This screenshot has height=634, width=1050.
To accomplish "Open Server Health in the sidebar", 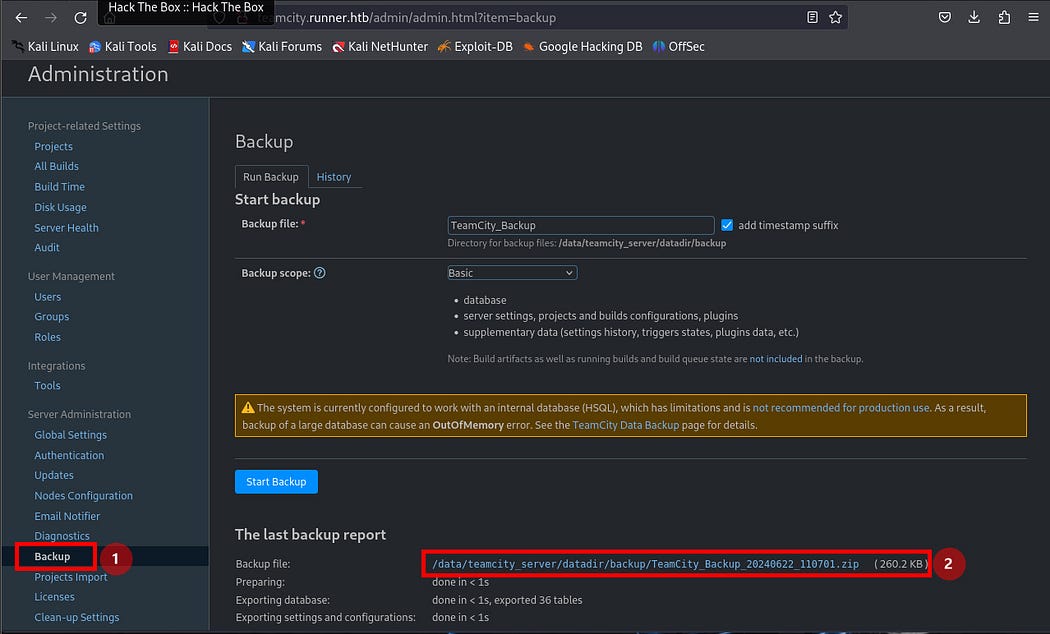I will [x=66, y=228].
